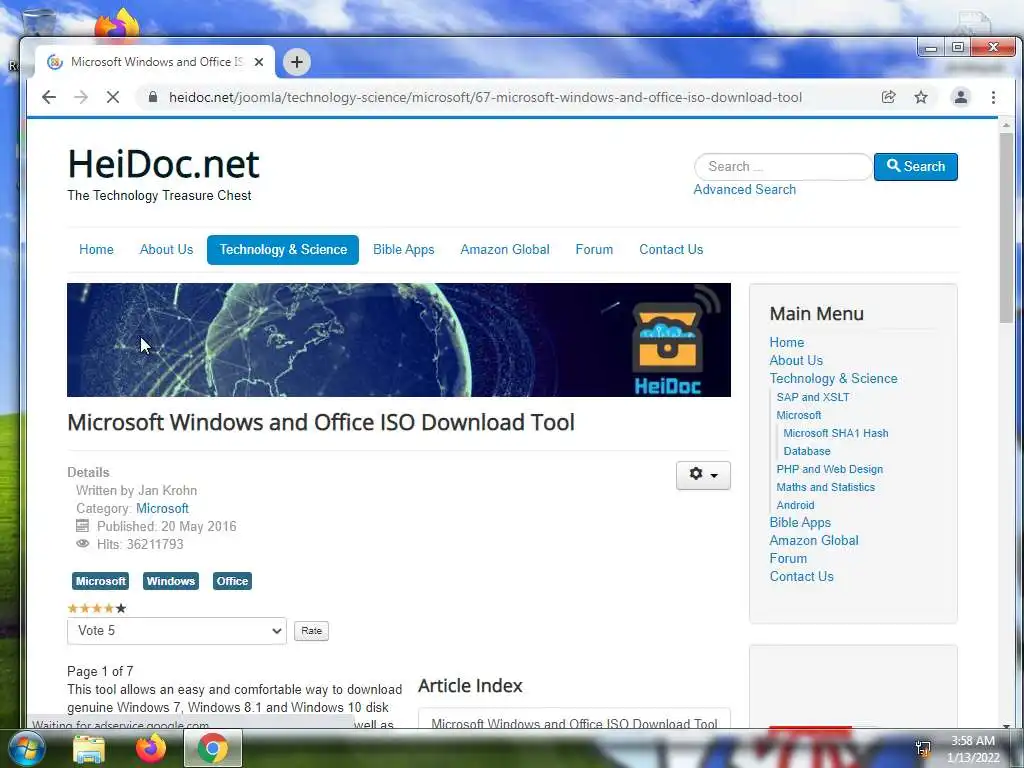
Task: Open SAP and XSLT sidebar link
Action: click(813, 397)
